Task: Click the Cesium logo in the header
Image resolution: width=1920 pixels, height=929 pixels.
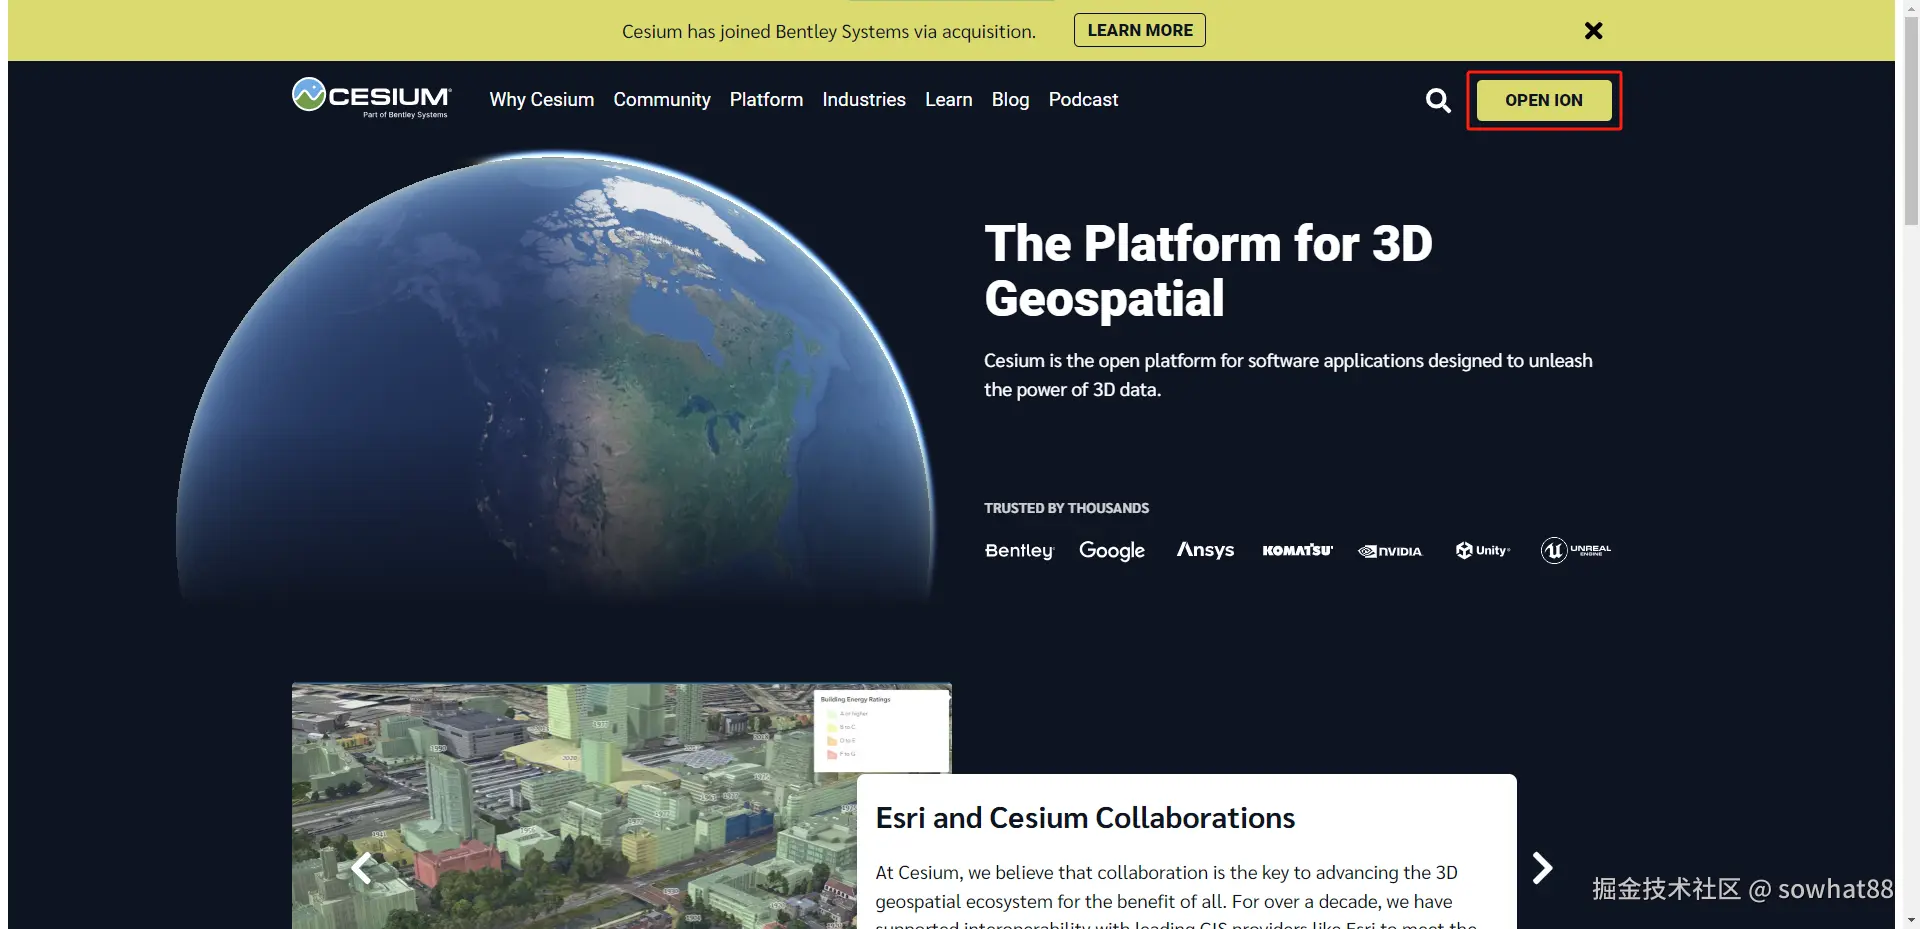Action: 371,98
